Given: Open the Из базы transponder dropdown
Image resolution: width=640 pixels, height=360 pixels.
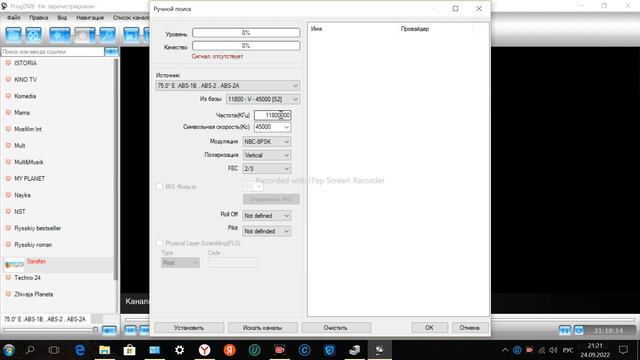Looking at the screenshot, I should [263, 99].
